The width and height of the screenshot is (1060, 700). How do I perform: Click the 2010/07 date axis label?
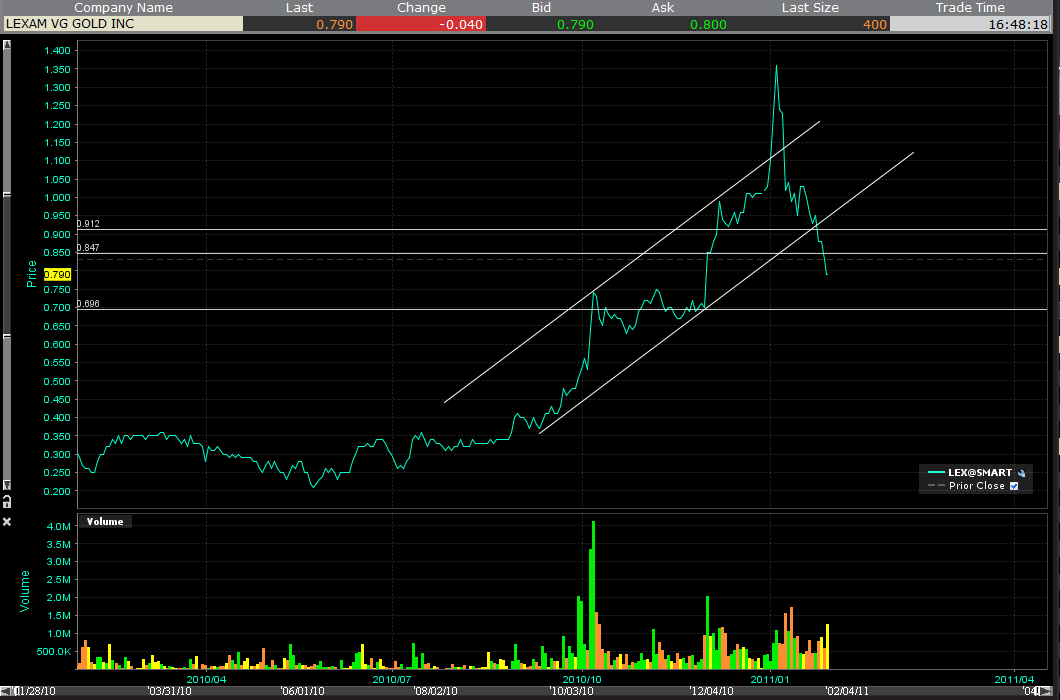point(392,679)
